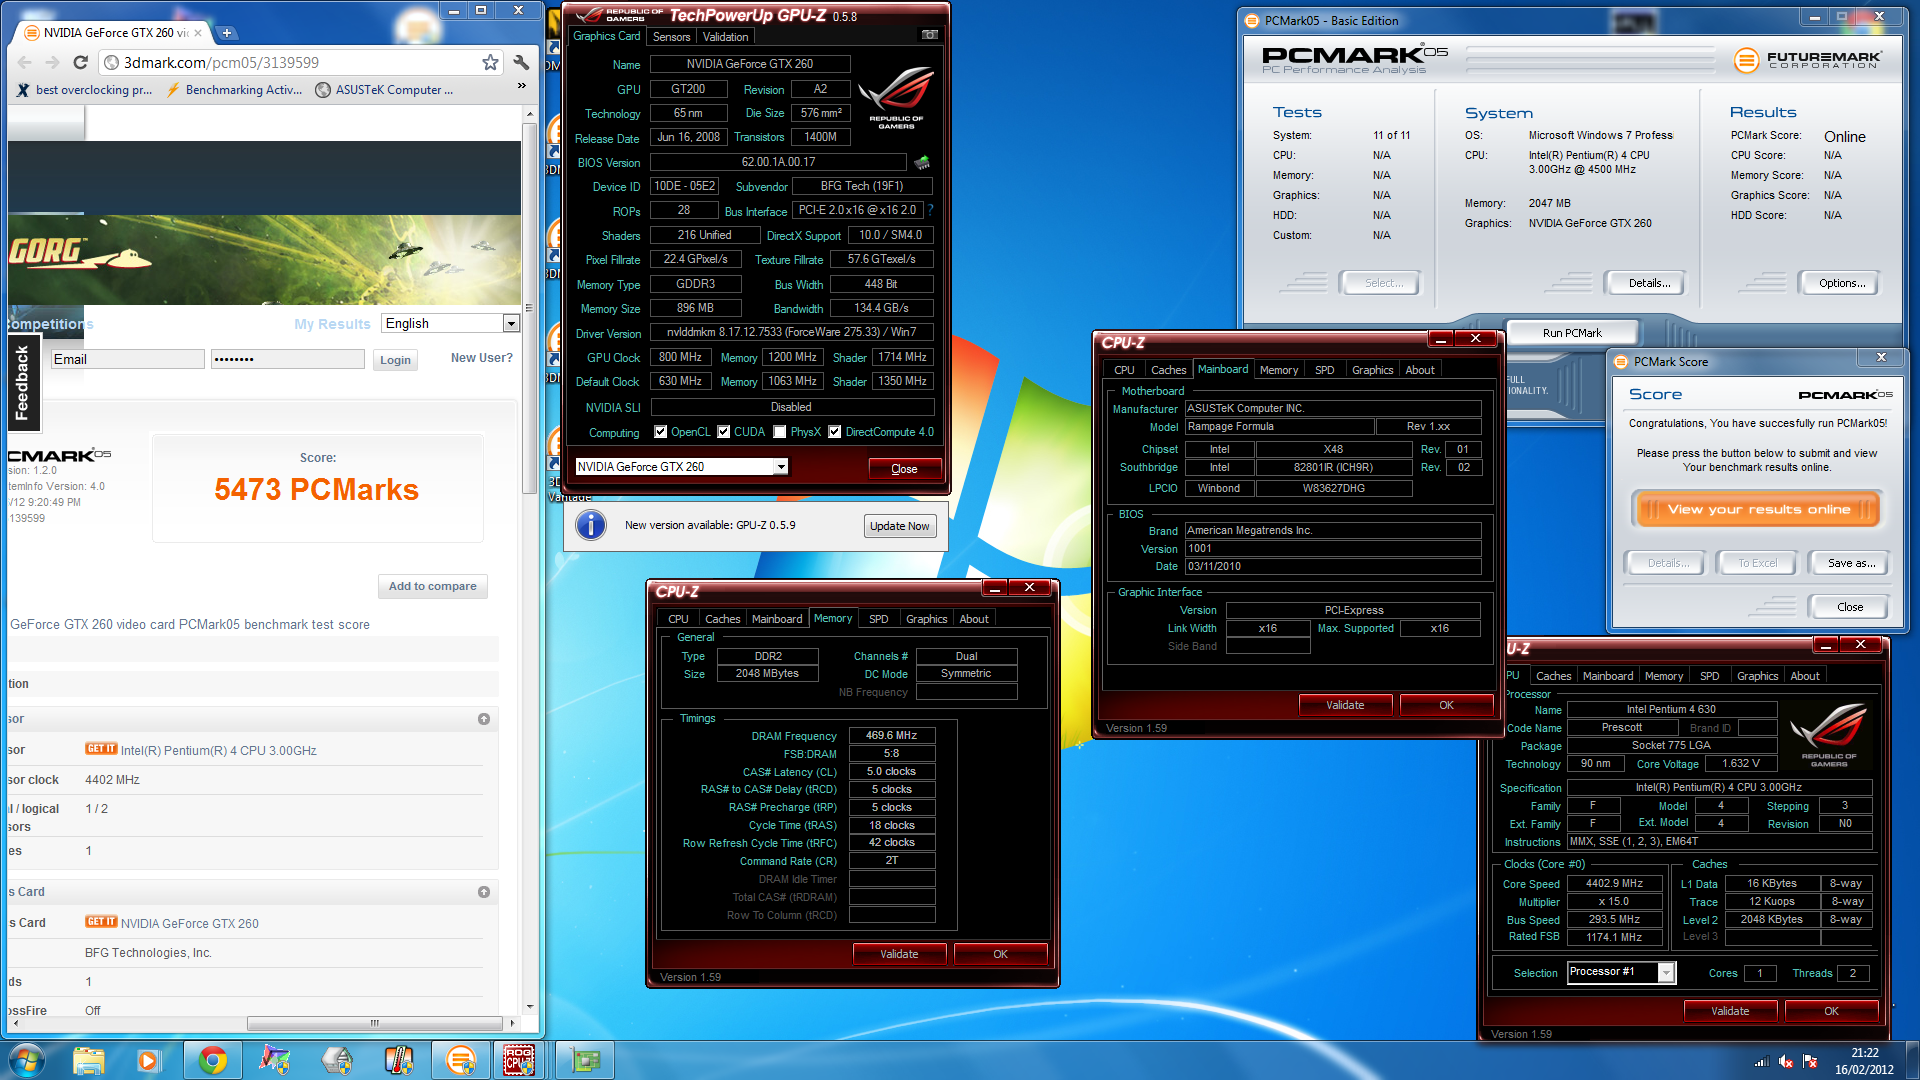Click the information icon in the GPU-Z update notice
Image resolution: width=1920 pixels, height=1080 pixels.
591,525
